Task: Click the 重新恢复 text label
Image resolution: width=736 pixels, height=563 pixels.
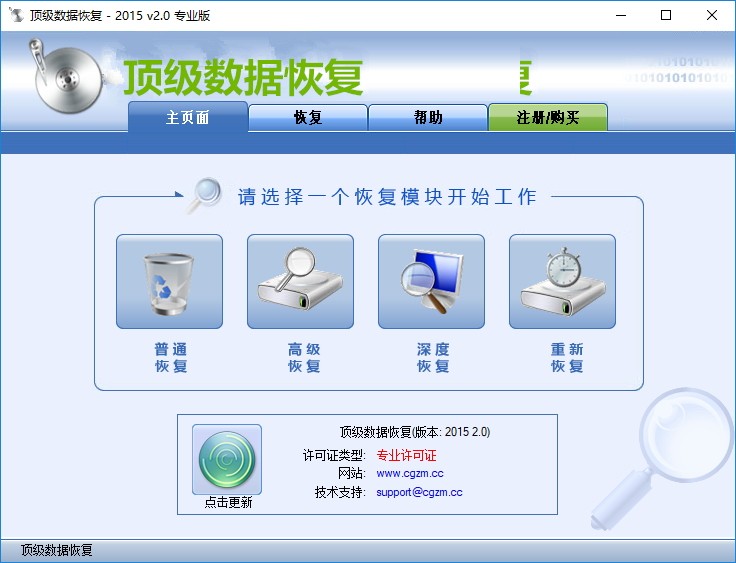Action: [x=567, y=357]
